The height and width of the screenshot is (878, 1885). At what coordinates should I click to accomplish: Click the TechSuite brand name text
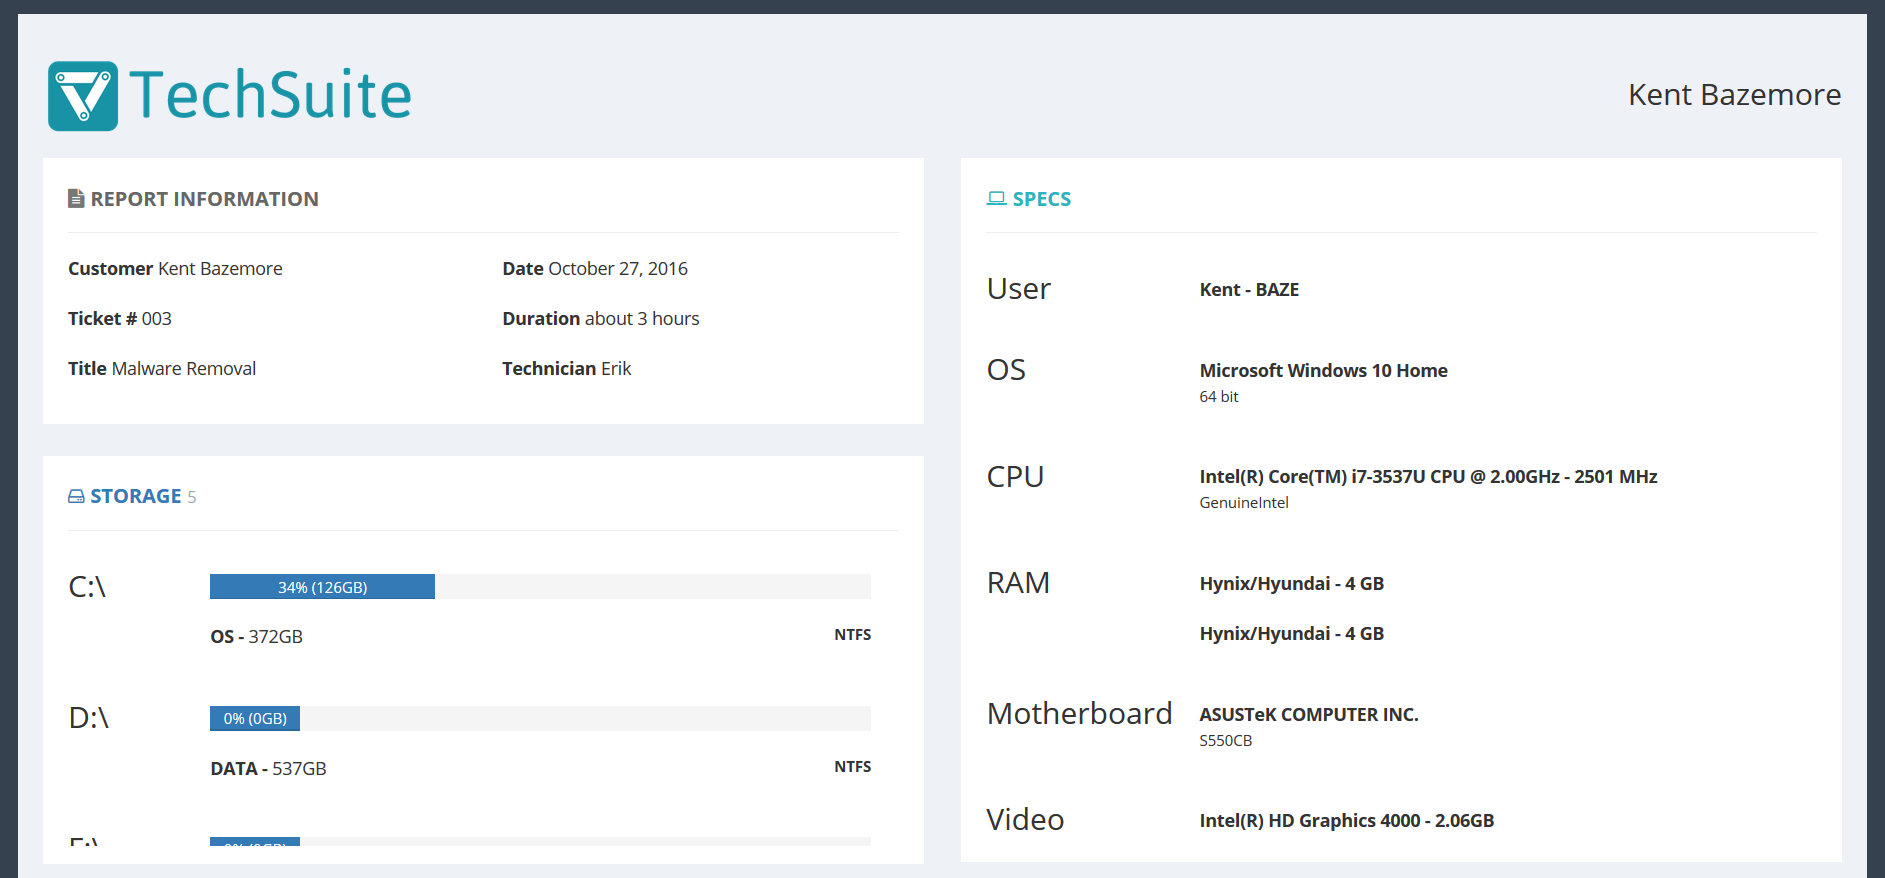pos(270,95)
